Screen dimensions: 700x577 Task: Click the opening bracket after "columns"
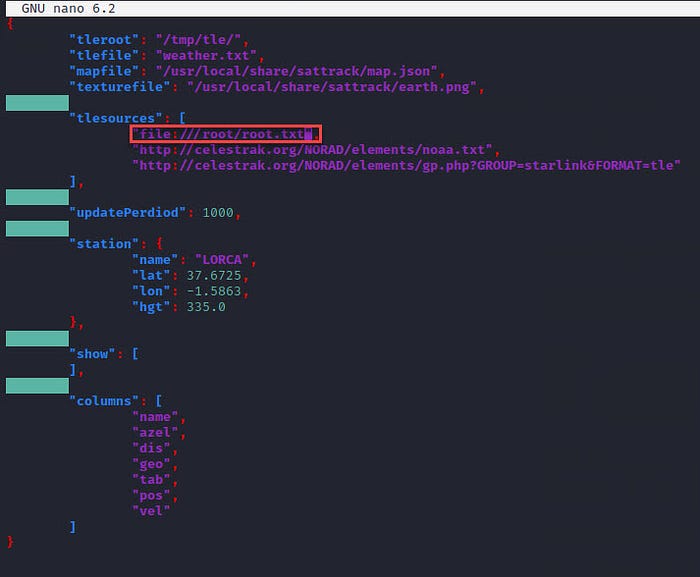[158, 401]
